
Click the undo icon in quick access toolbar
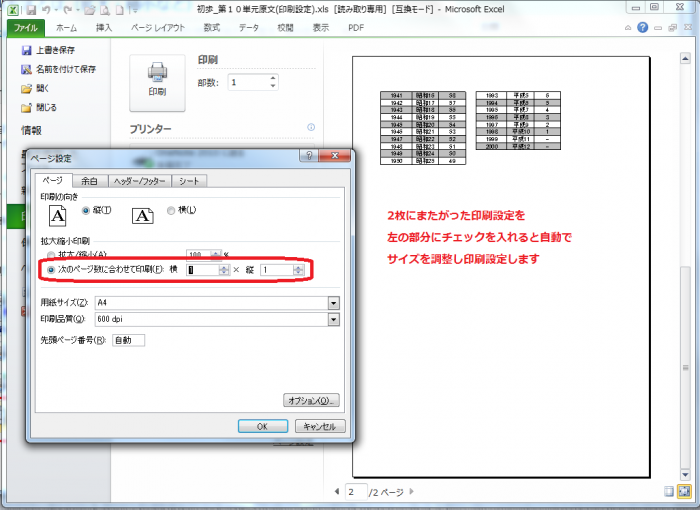click(x=46, y=9)
